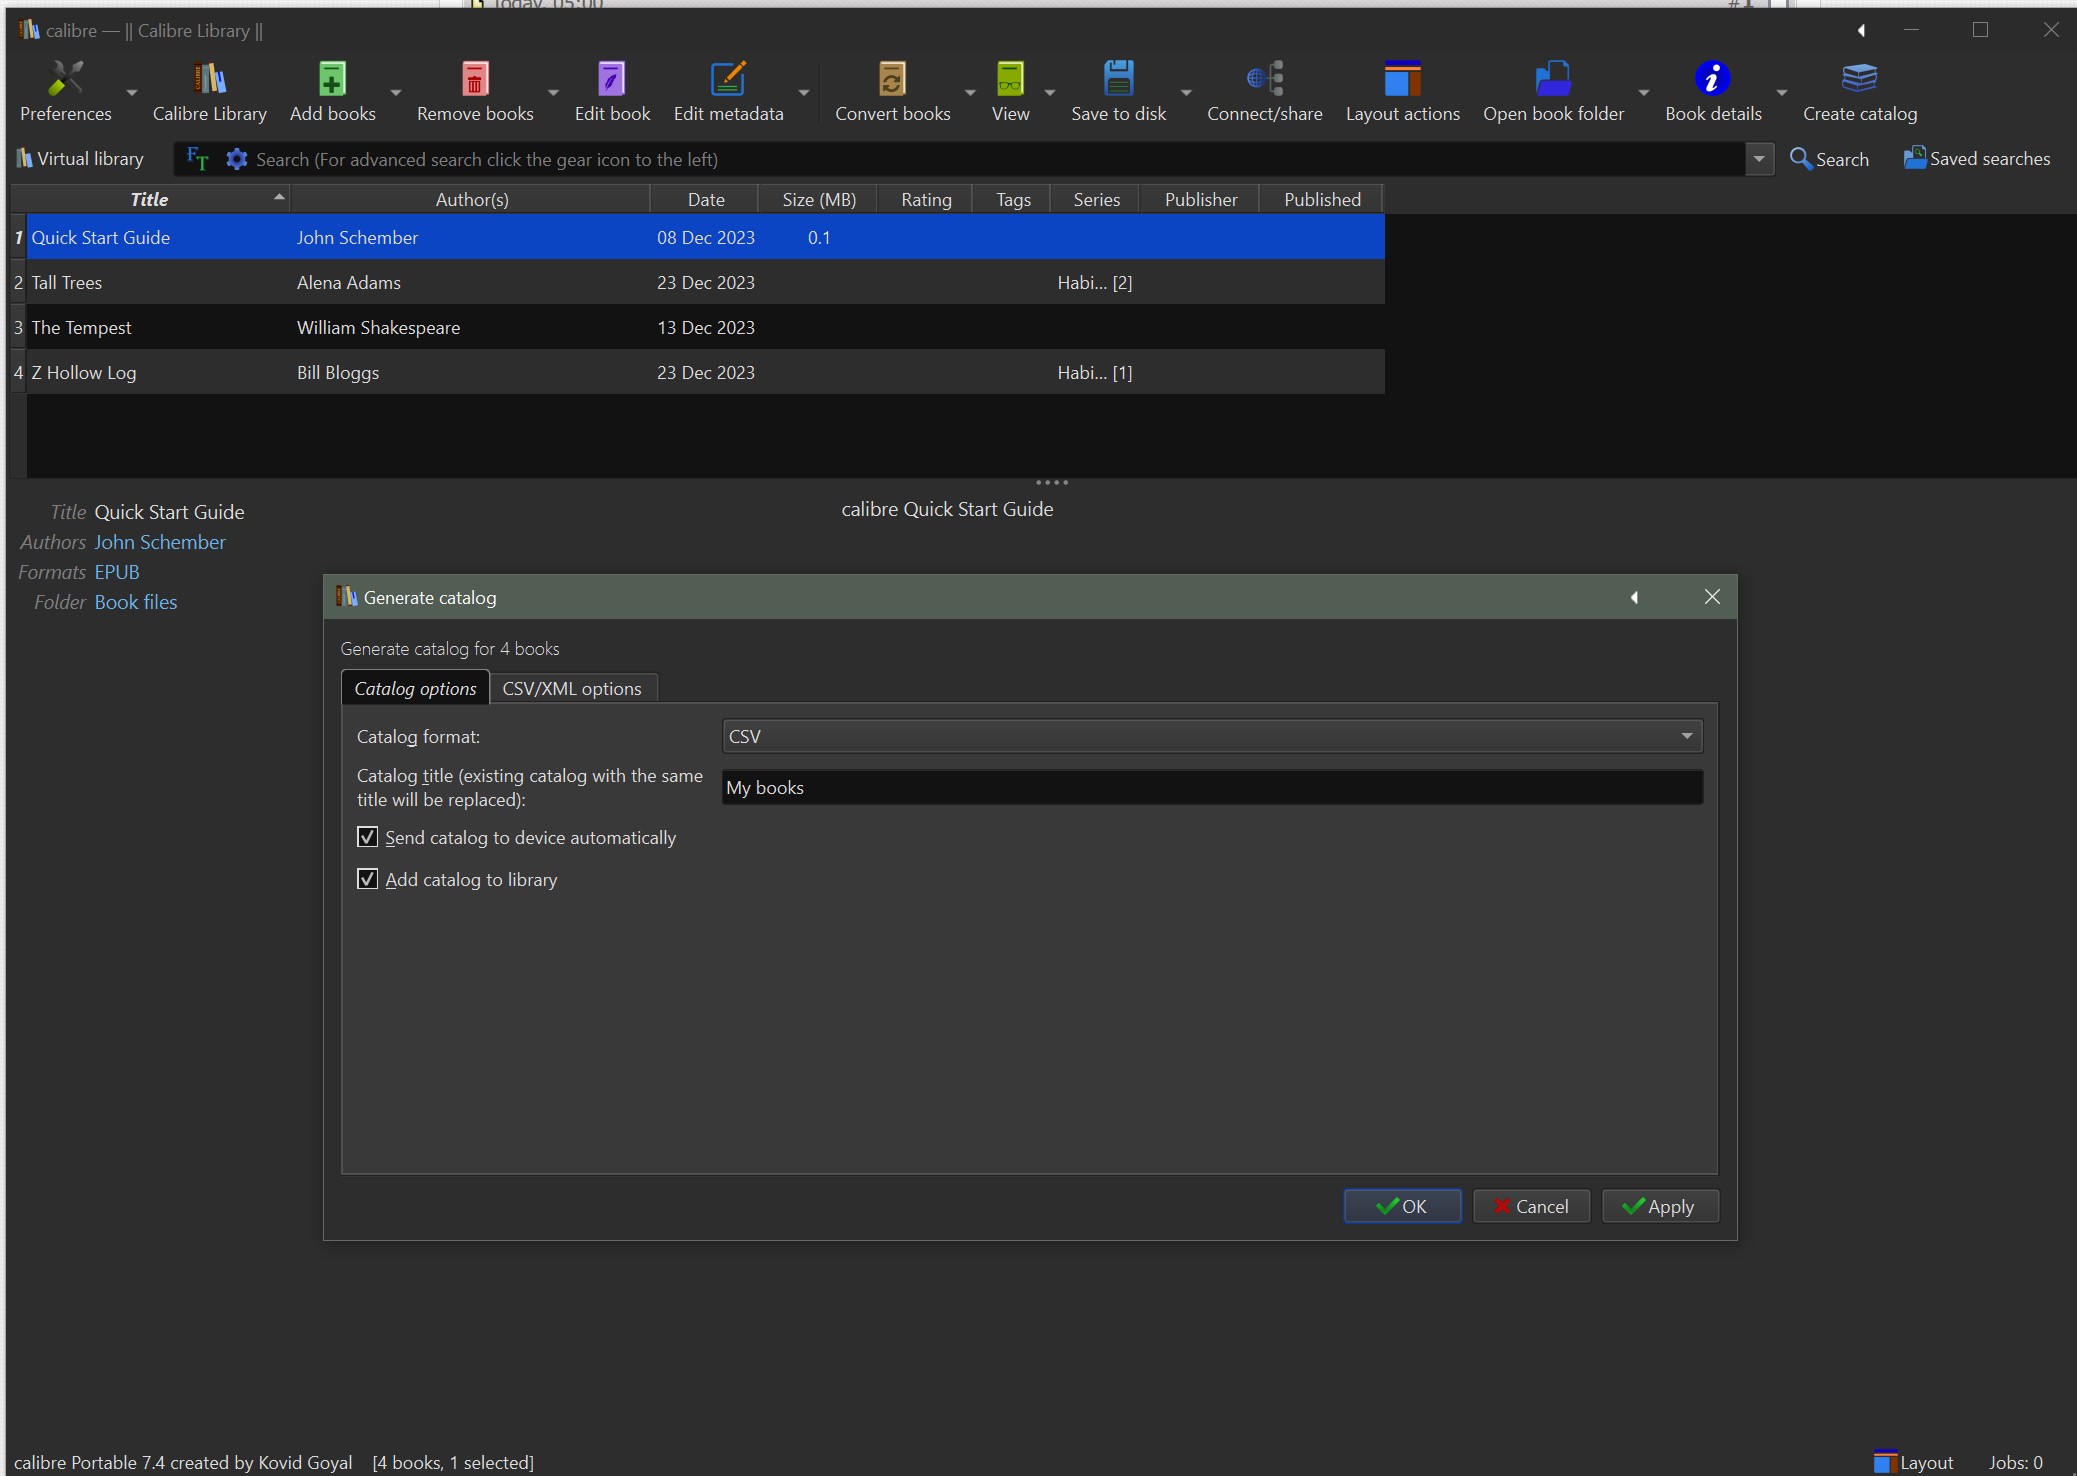The image size is (2077, 1476).
Task: Uncheck Send catalog to device automatically
Action: (368, 837)
